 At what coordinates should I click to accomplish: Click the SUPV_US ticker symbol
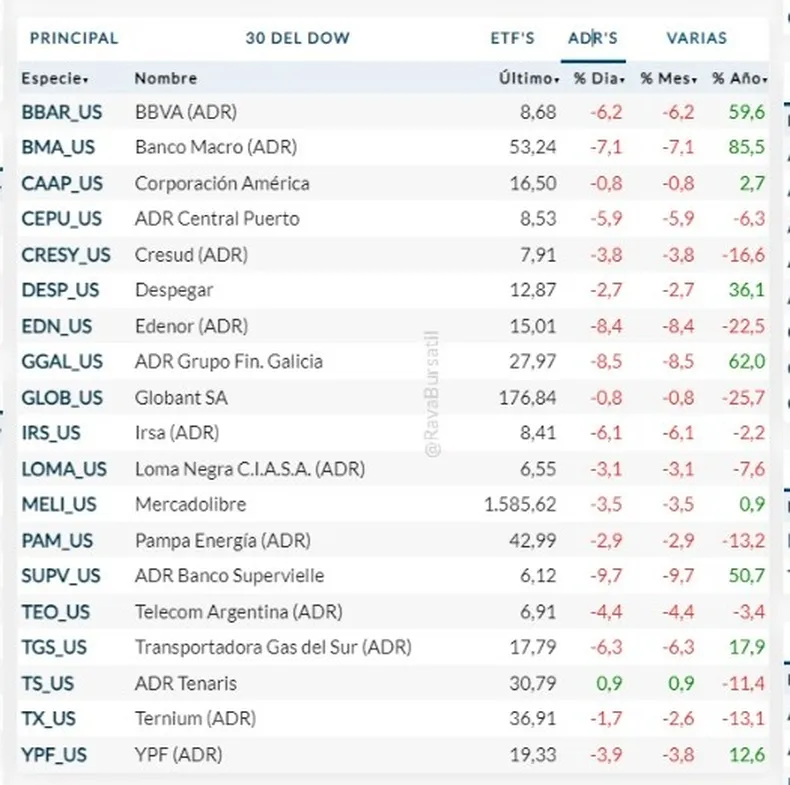pos(61,576)
